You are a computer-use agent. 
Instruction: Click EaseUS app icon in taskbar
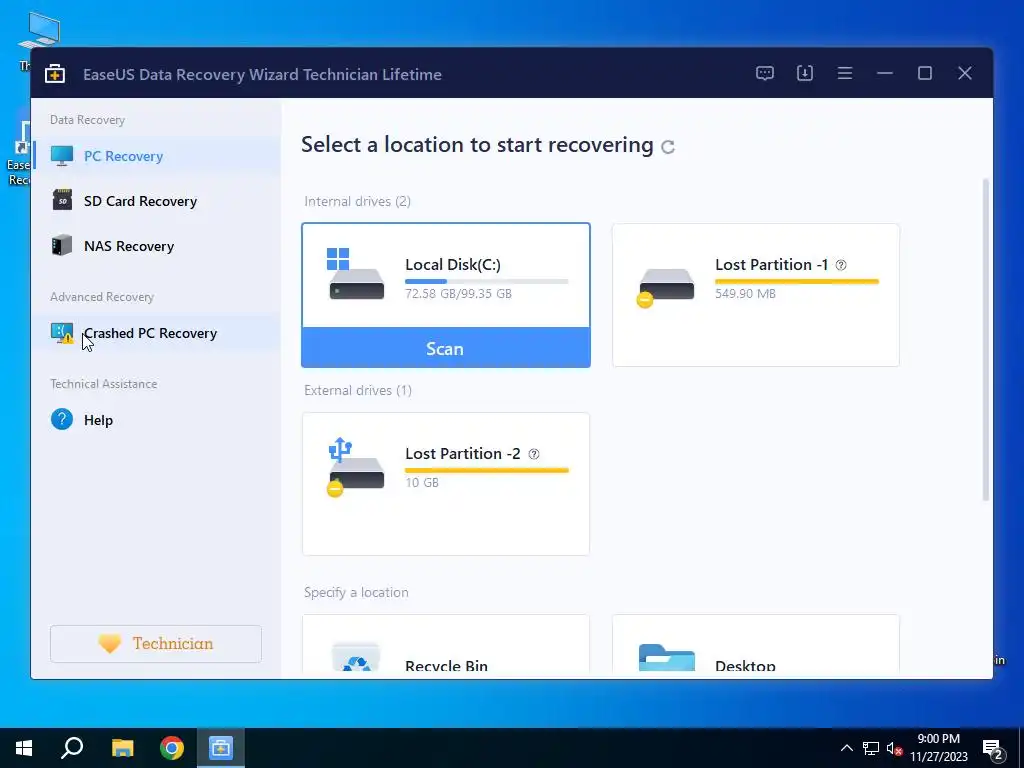coord(221,748)
